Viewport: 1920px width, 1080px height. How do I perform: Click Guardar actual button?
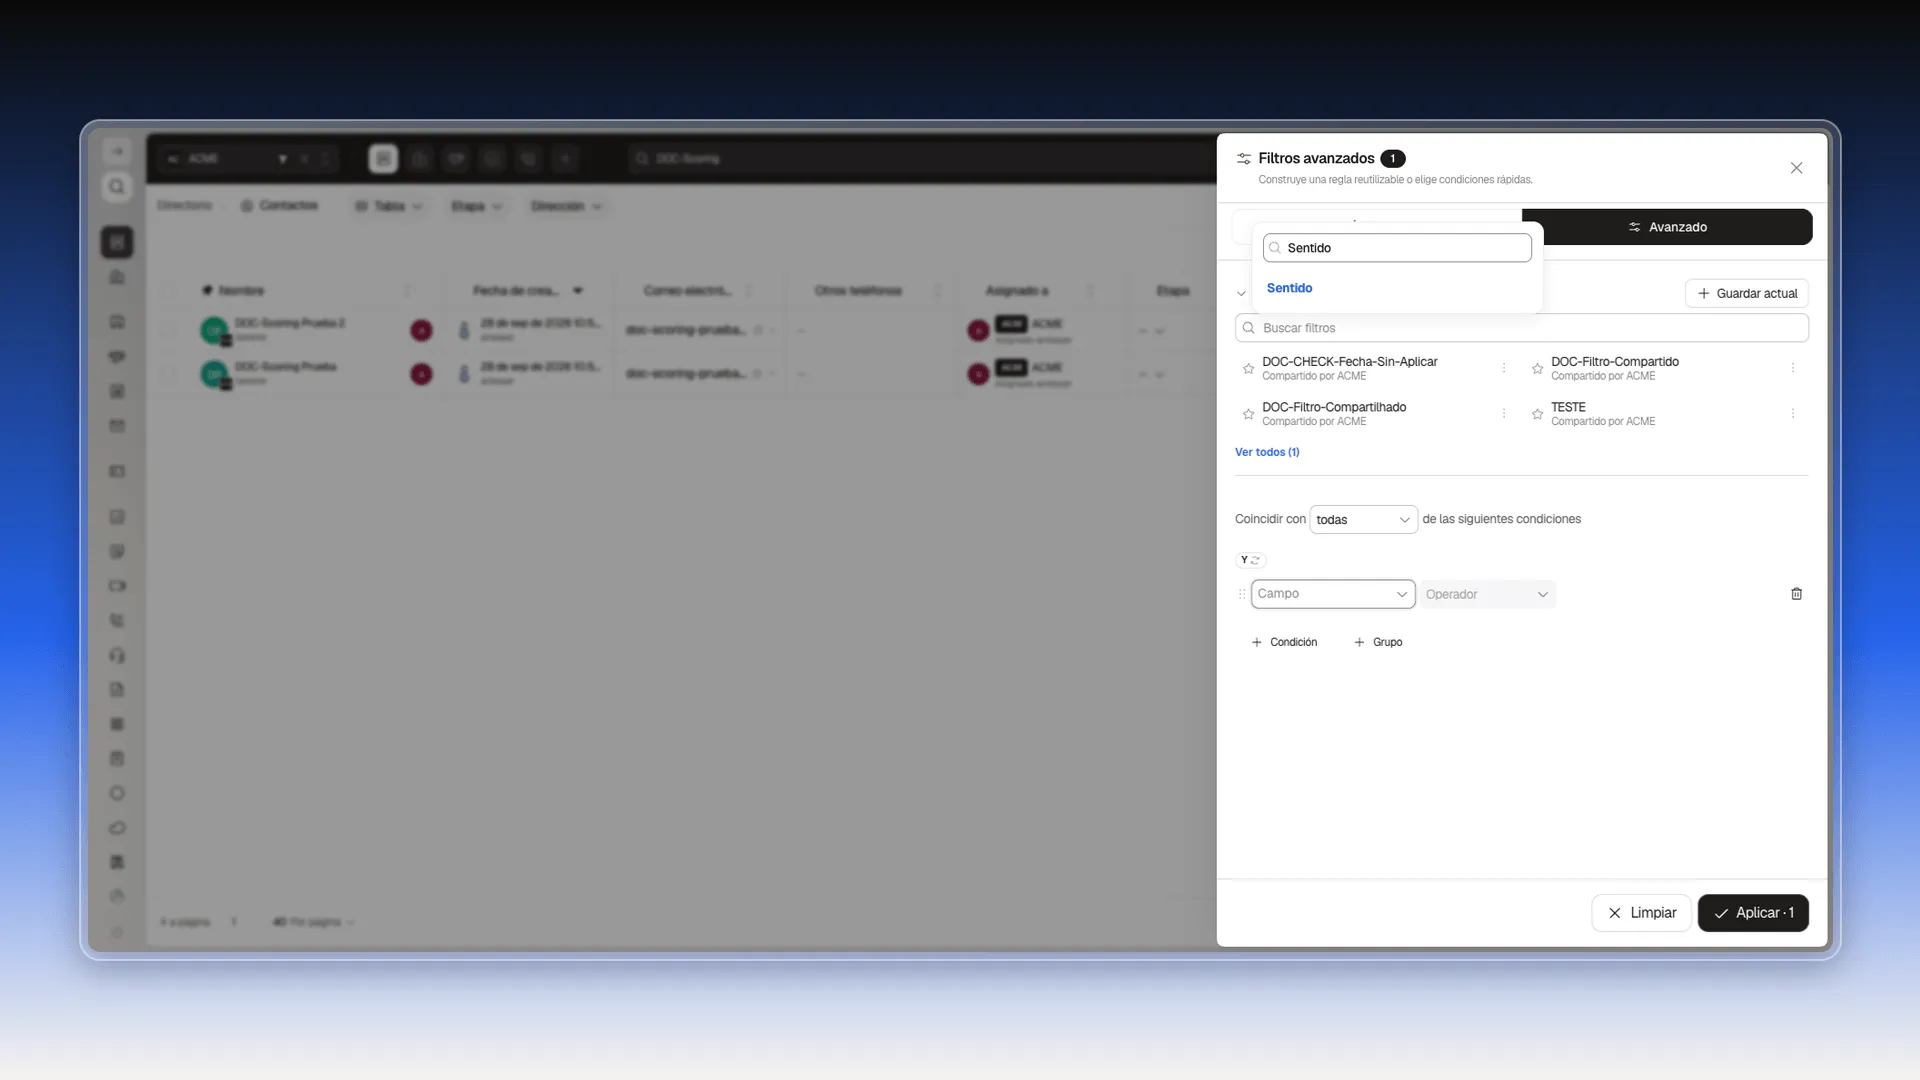coord(1746,293)
